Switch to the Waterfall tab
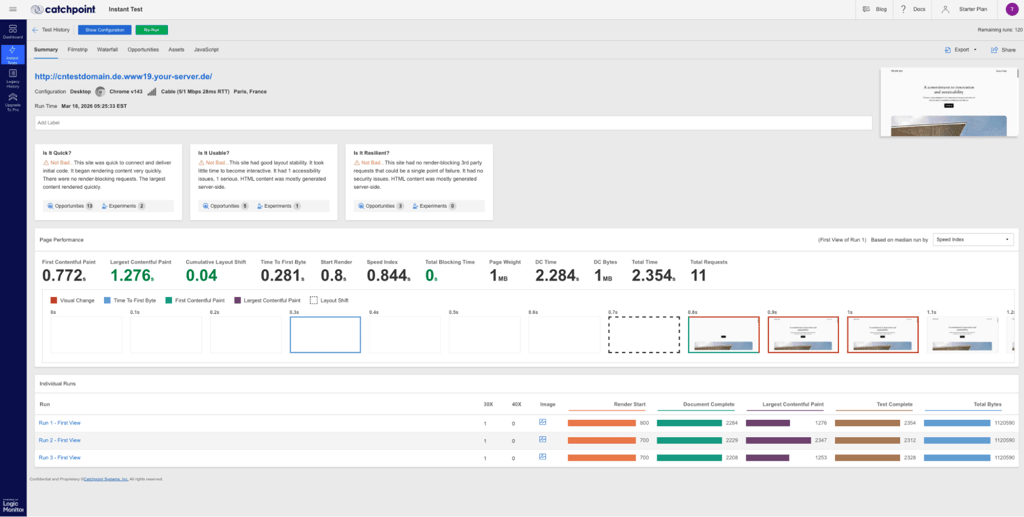 pos(107,50)
